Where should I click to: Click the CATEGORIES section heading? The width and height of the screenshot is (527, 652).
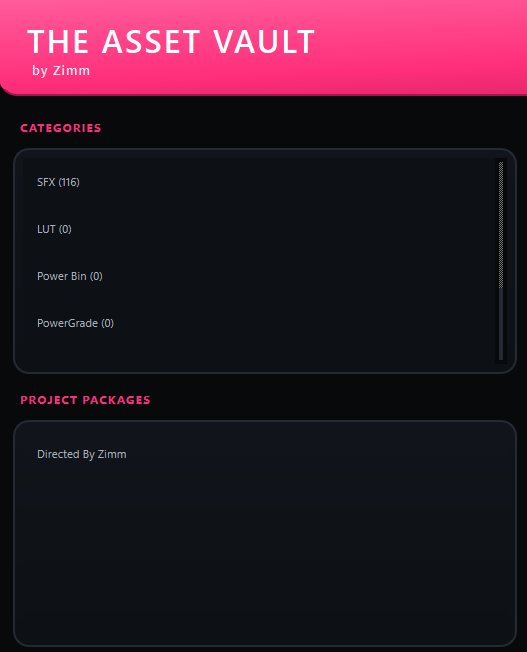[x=61, y=128]
